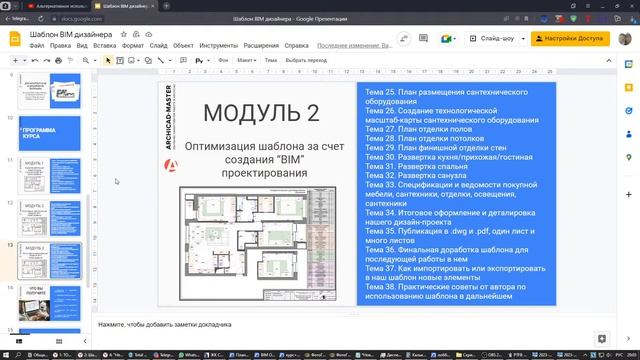Click the zoom magnifier tool
Screen dimensions: 640x360
pos(86,60)
